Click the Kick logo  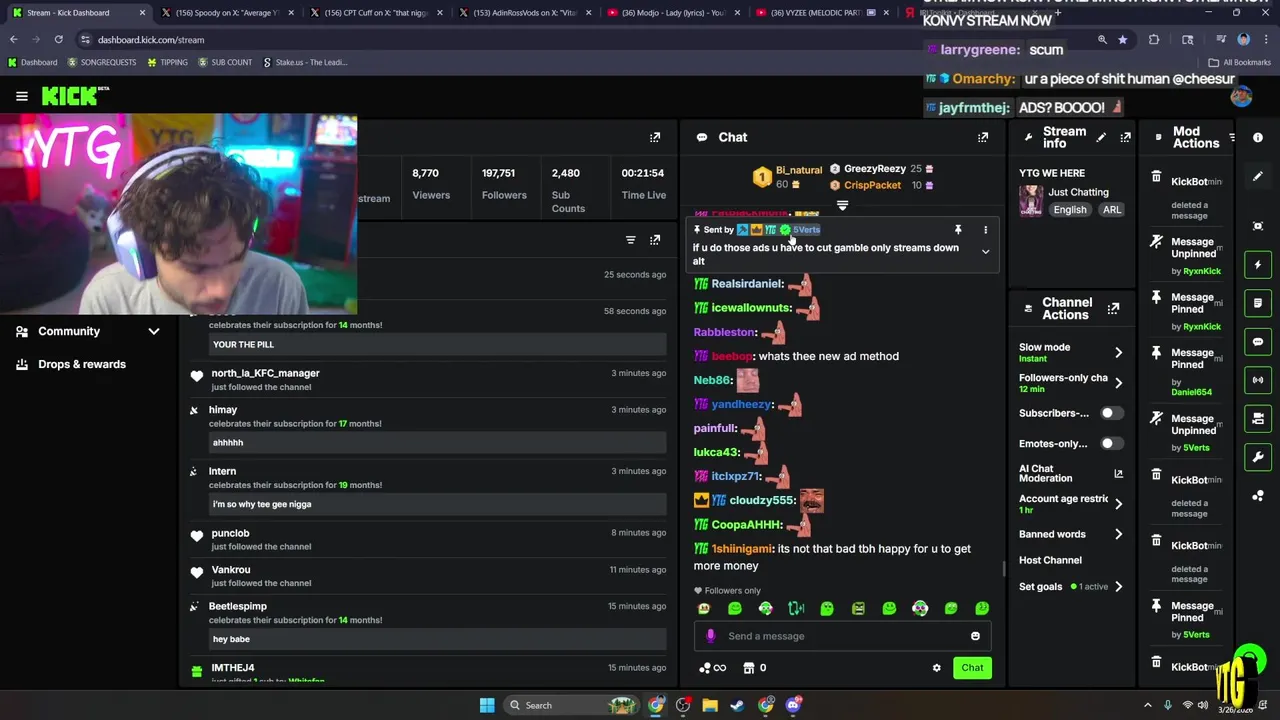pyautogui.click(x=74, y=96)
